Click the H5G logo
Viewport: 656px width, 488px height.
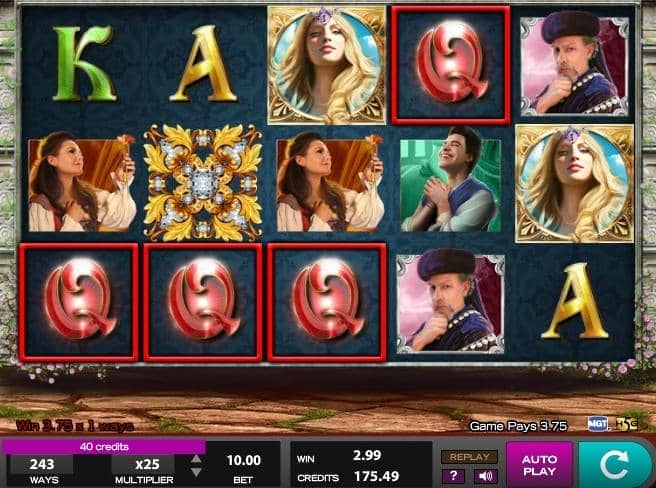point(626,424)
